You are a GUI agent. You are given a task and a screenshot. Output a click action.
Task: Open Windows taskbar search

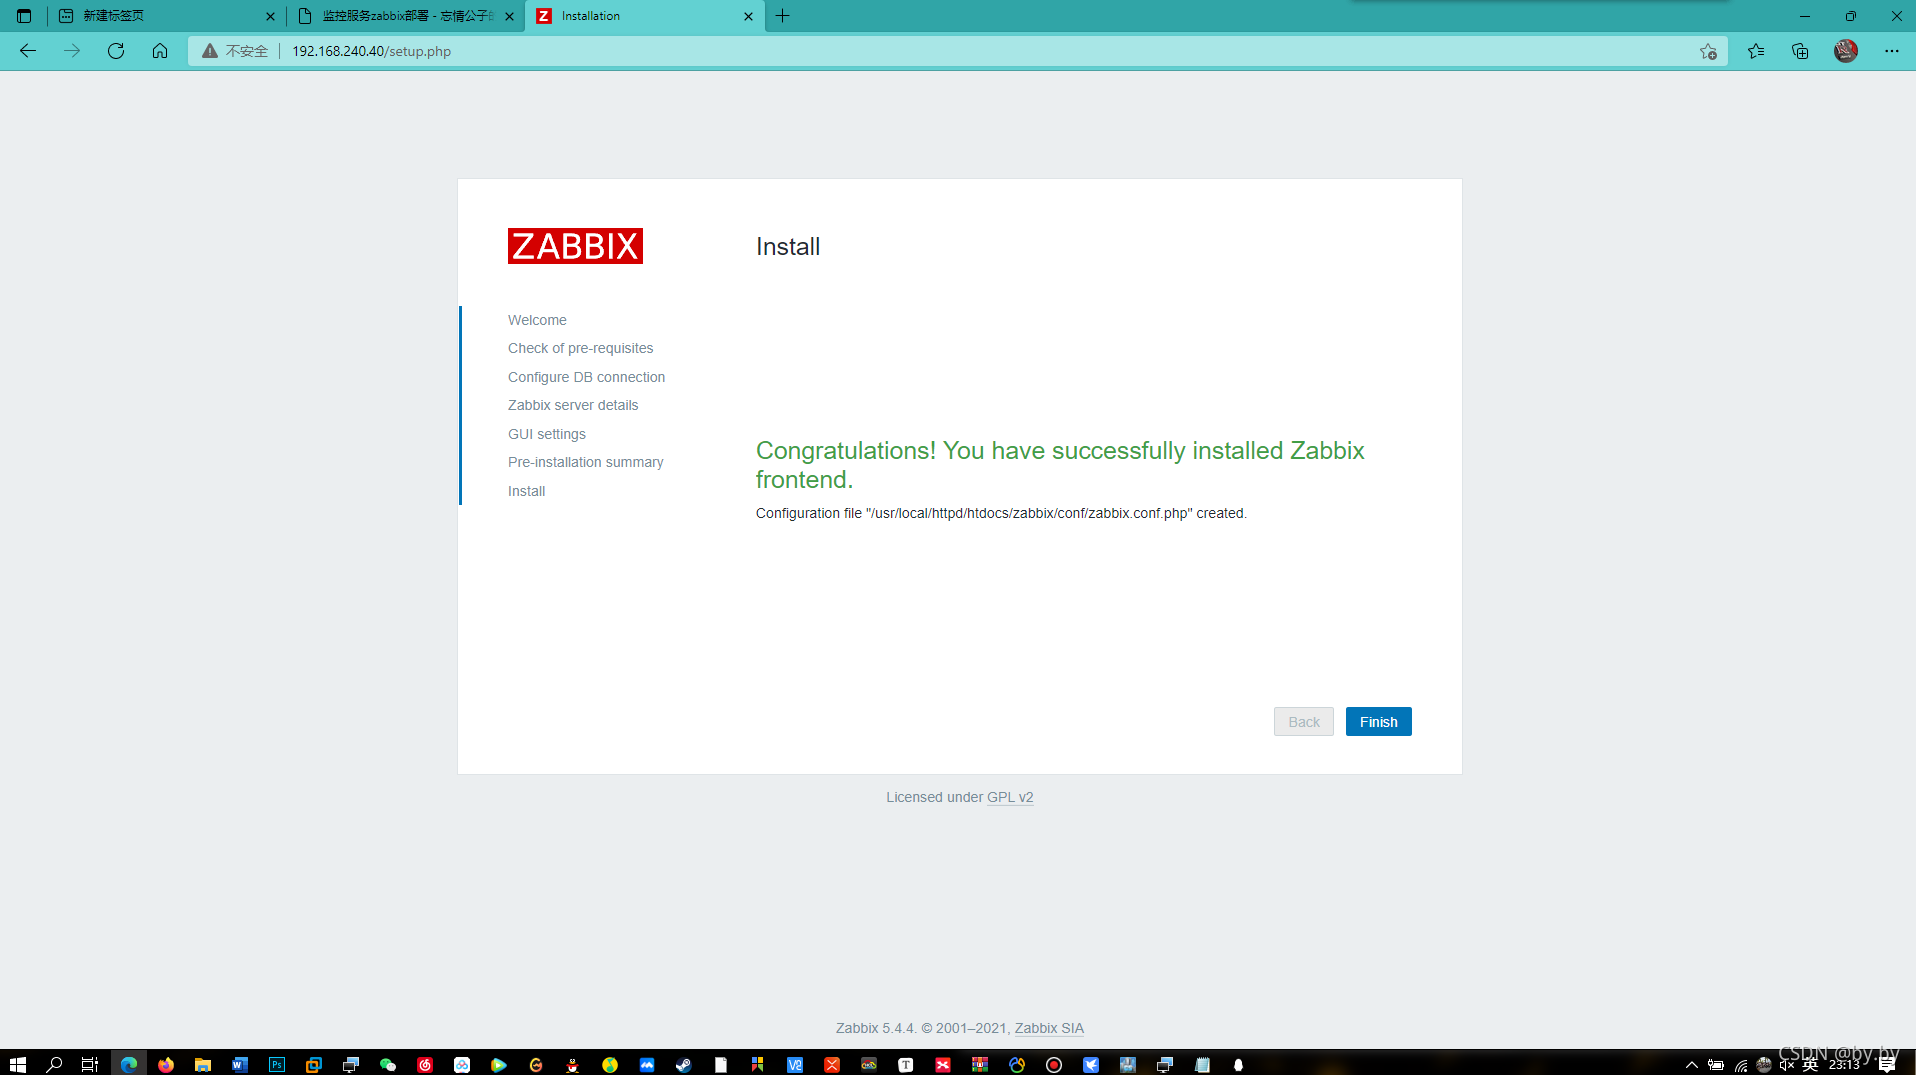coord(54,1065)
